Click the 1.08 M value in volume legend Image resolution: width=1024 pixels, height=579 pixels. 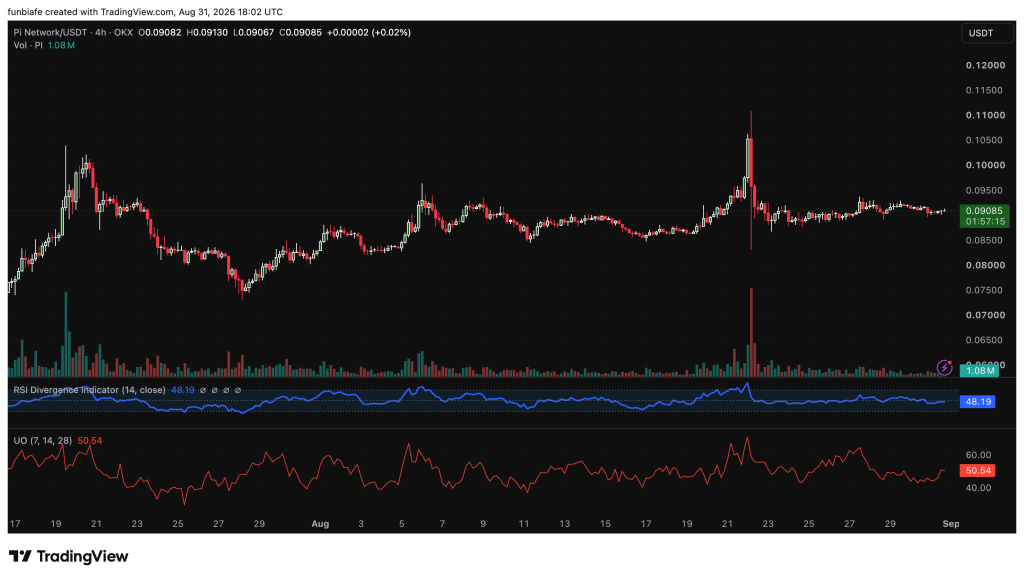click(x=61, y=45)
